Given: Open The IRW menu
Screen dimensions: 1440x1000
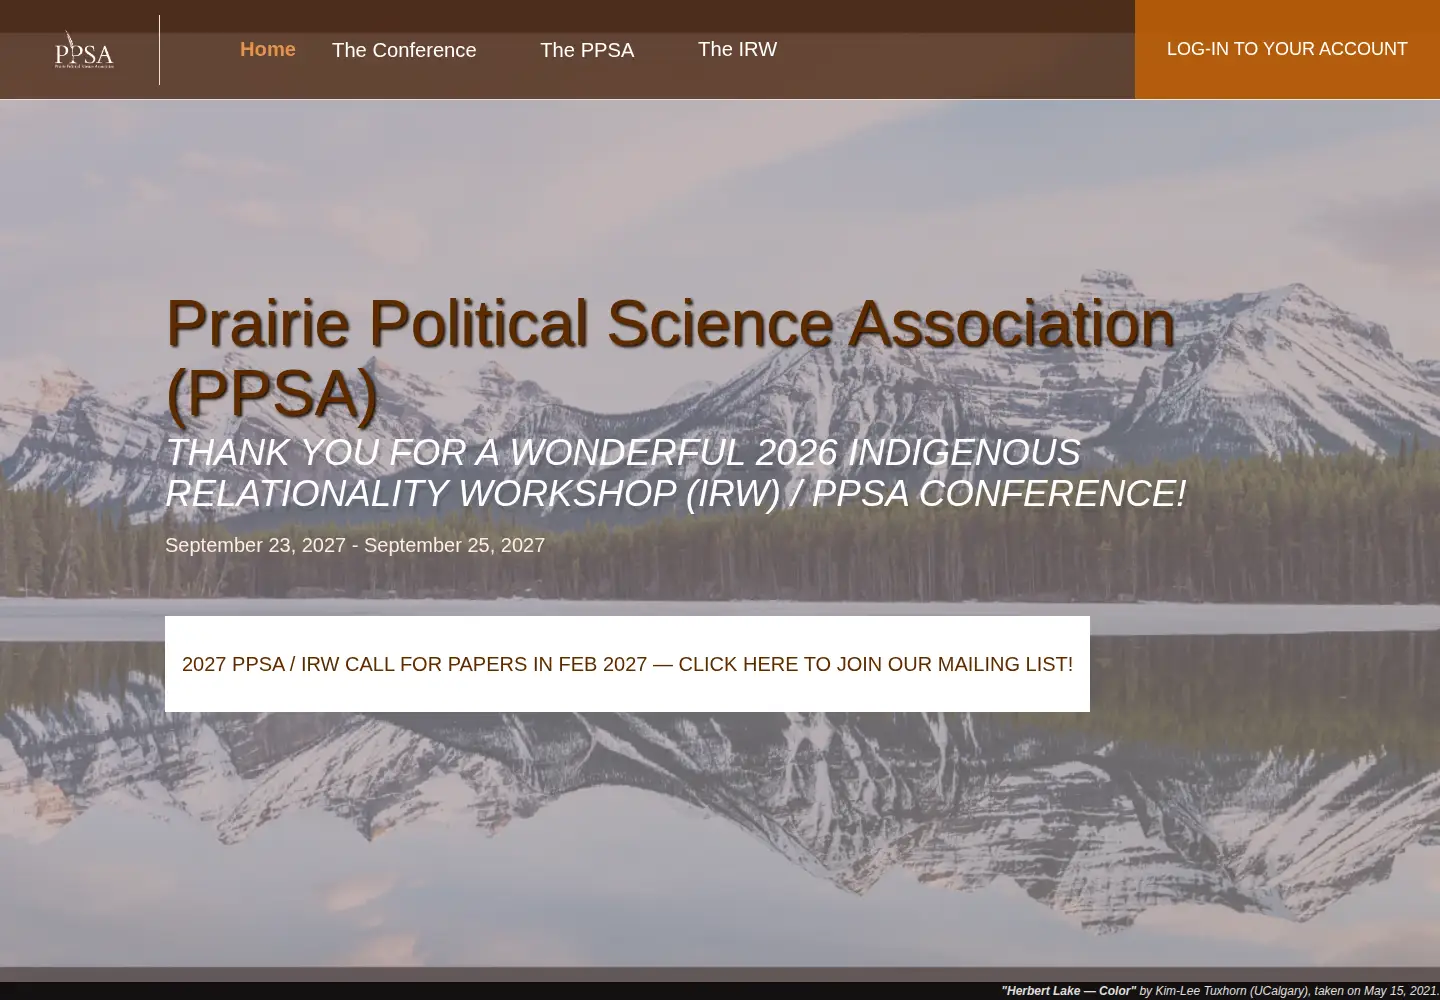Looking at the screenshot, I should 737,49.
